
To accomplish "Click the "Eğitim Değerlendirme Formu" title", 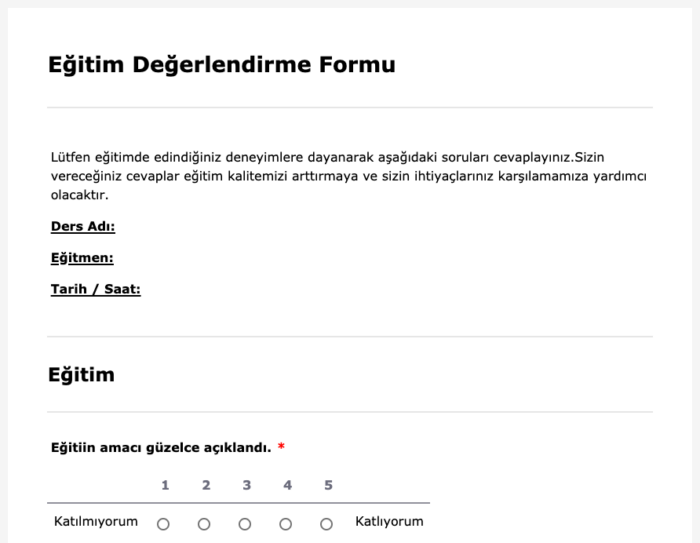I will [x=221, y=65].
